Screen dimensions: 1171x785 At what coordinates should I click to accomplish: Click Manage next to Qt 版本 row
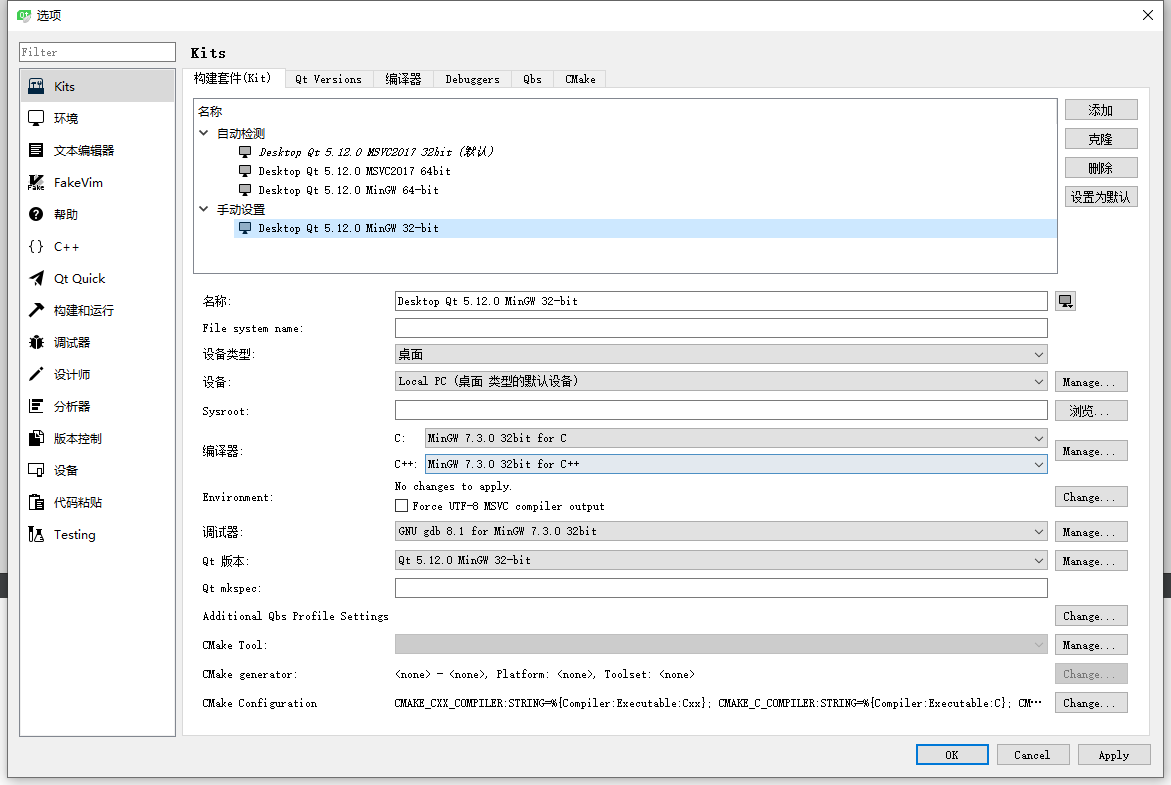point(1091,561)
